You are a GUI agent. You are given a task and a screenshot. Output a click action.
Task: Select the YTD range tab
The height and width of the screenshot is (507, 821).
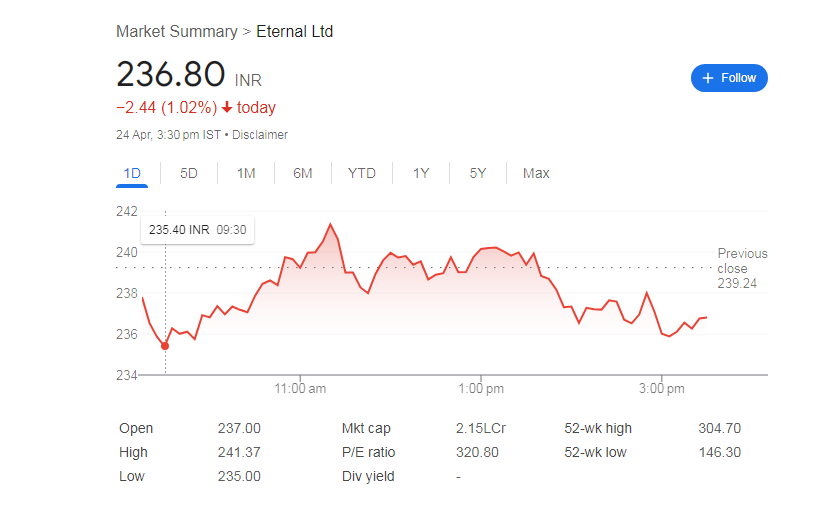[x=362, y=173]
